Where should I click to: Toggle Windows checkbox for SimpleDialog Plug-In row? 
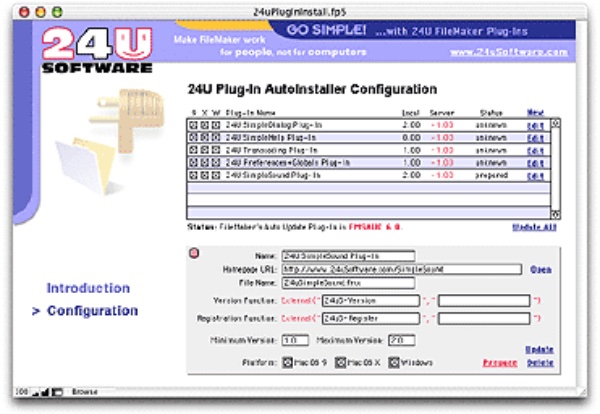click(x=216, y=125)
